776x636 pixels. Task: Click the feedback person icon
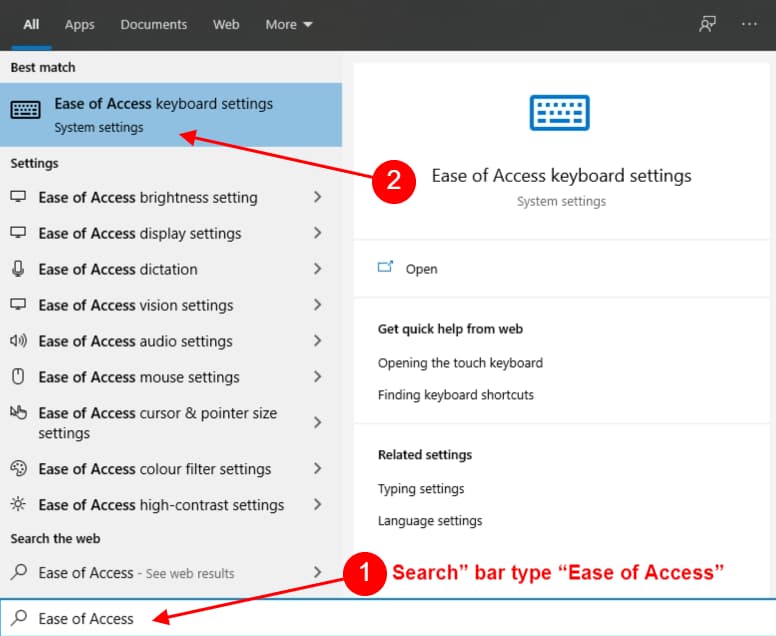point(707,24)
